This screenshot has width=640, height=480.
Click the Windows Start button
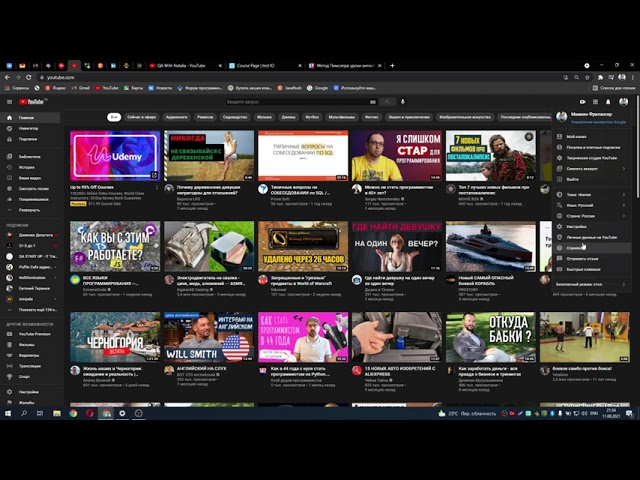click(x=8, y=413)
